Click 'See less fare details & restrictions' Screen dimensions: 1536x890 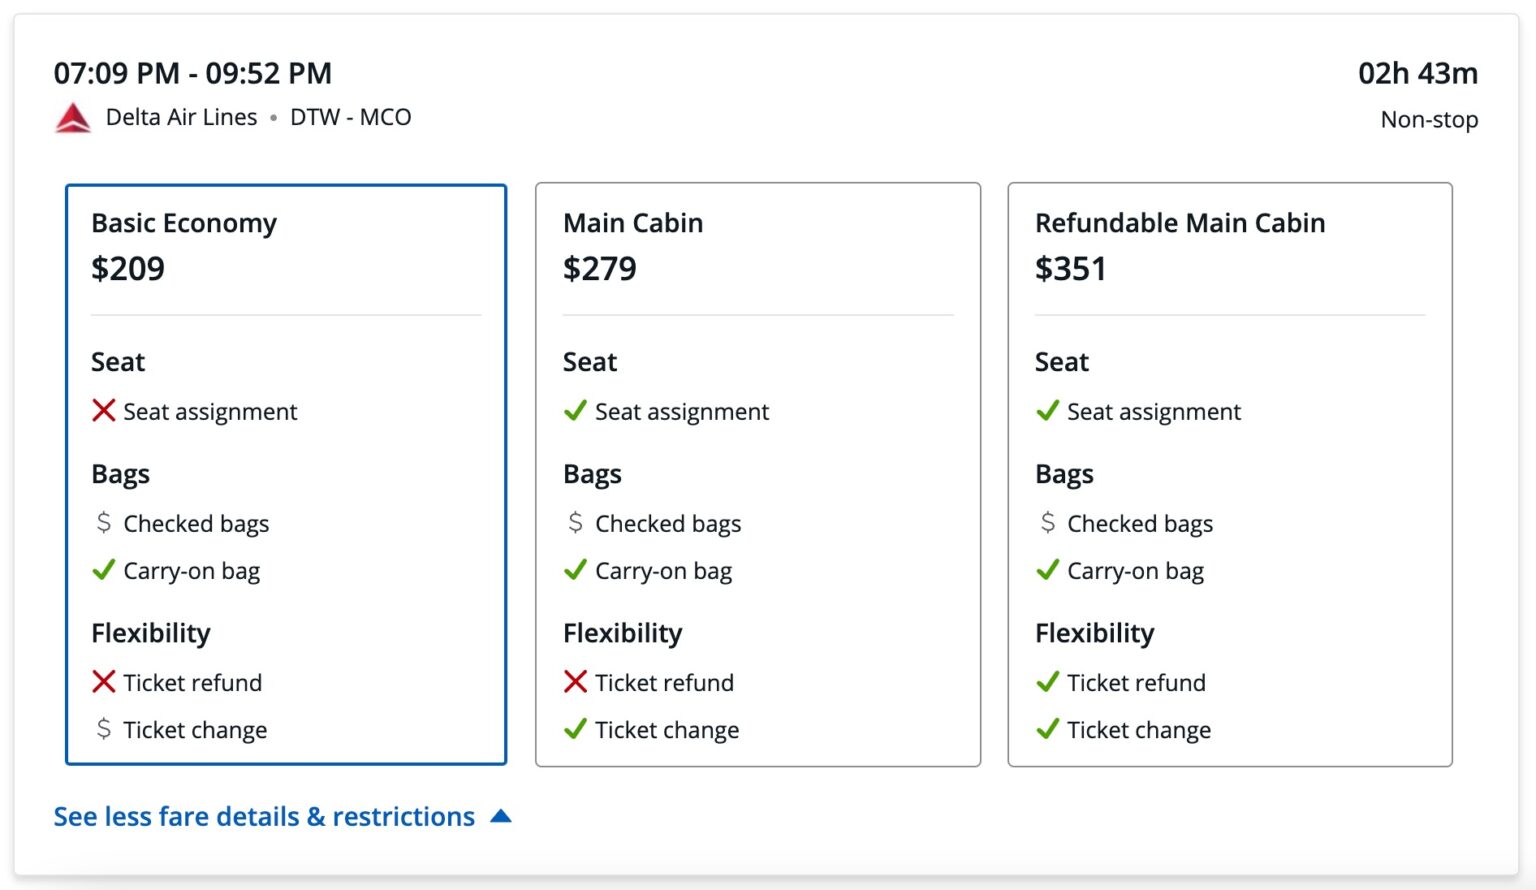click(x=263, y=816)
